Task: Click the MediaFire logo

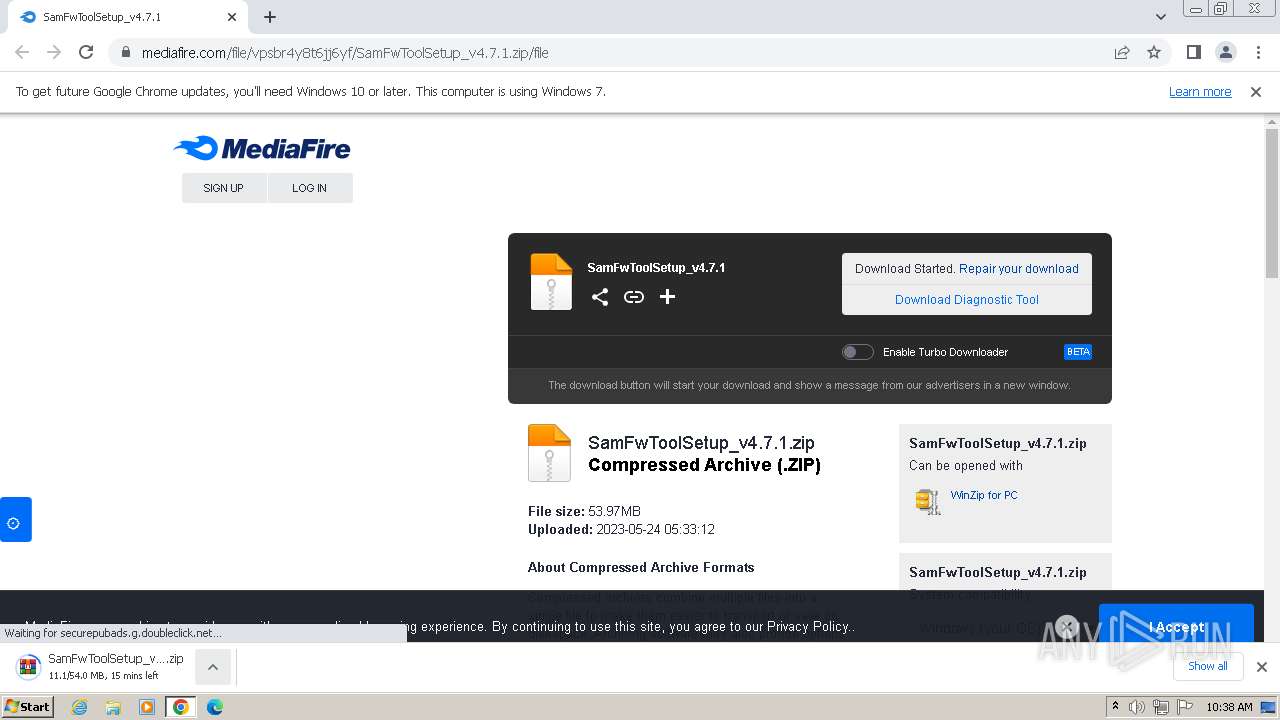Action: (262, 149)
